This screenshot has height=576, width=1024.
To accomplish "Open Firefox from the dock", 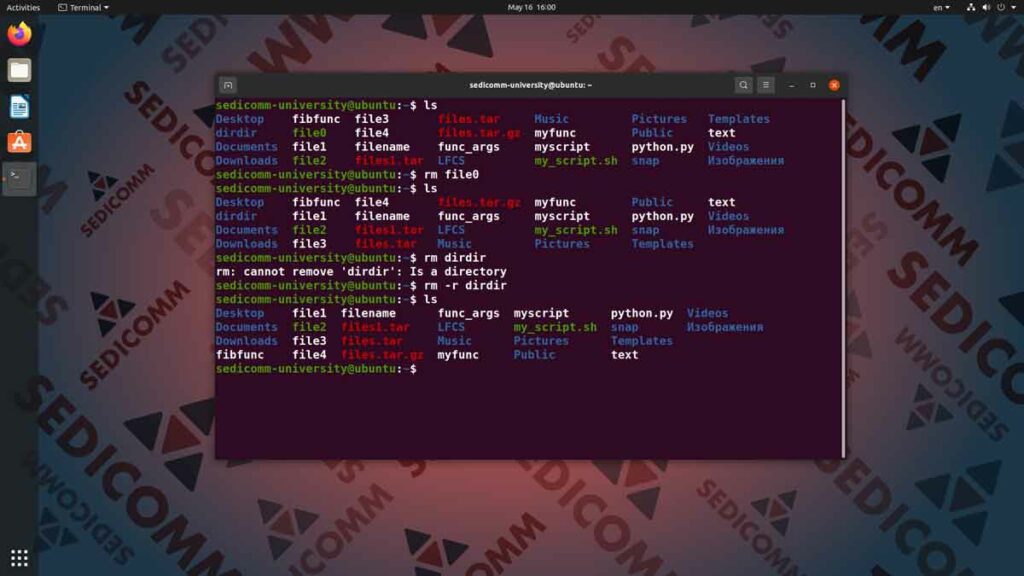I will click(19, 34).
